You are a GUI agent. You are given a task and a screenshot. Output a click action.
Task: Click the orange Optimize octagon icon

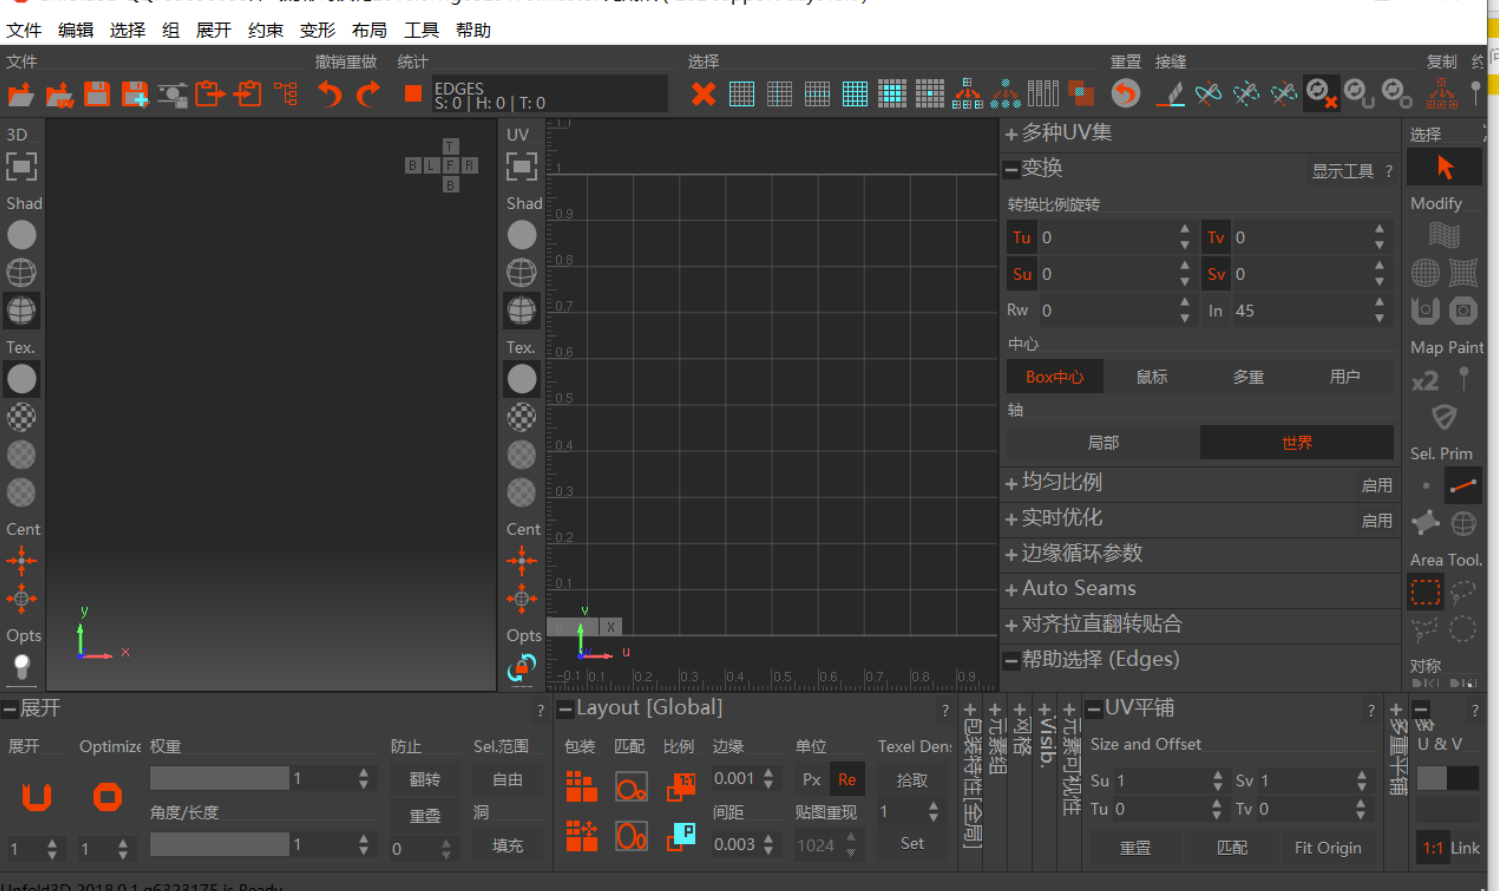107,797
